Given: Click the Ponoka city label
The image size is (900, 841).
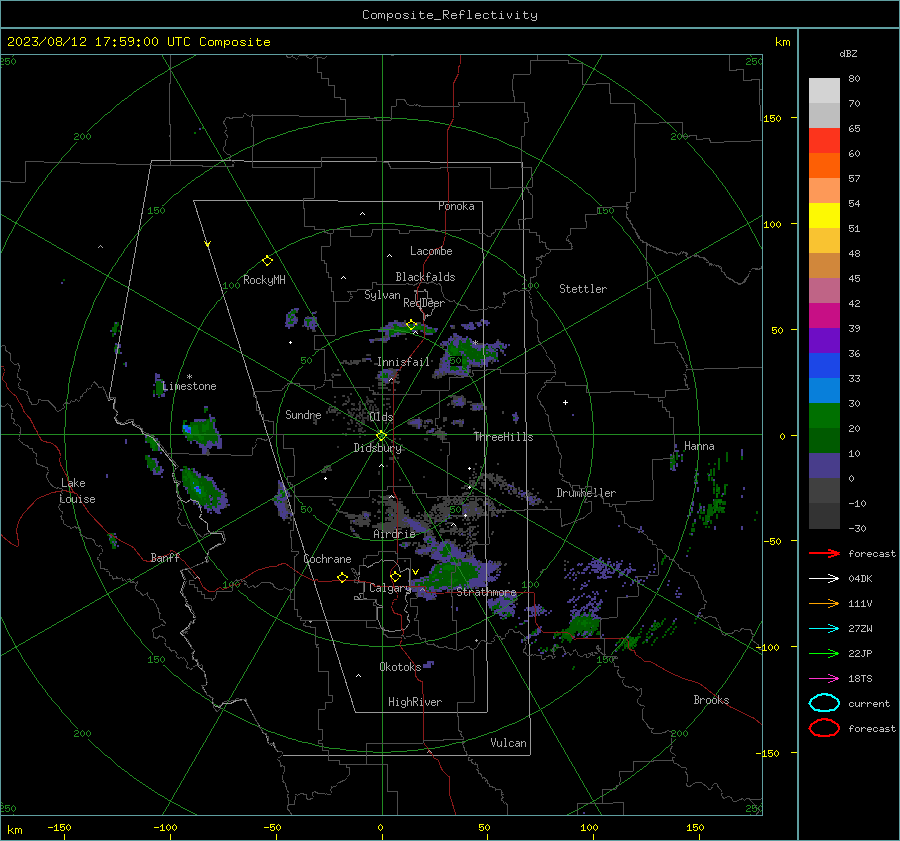Looking at the screenshot, I should click(x=456, y=206).
